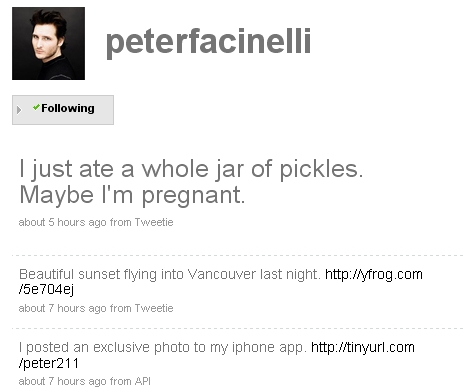Click the /peter211 part of the tinyurl link
The width and height of the screenshot is (465, 392).
click(49, 363)
